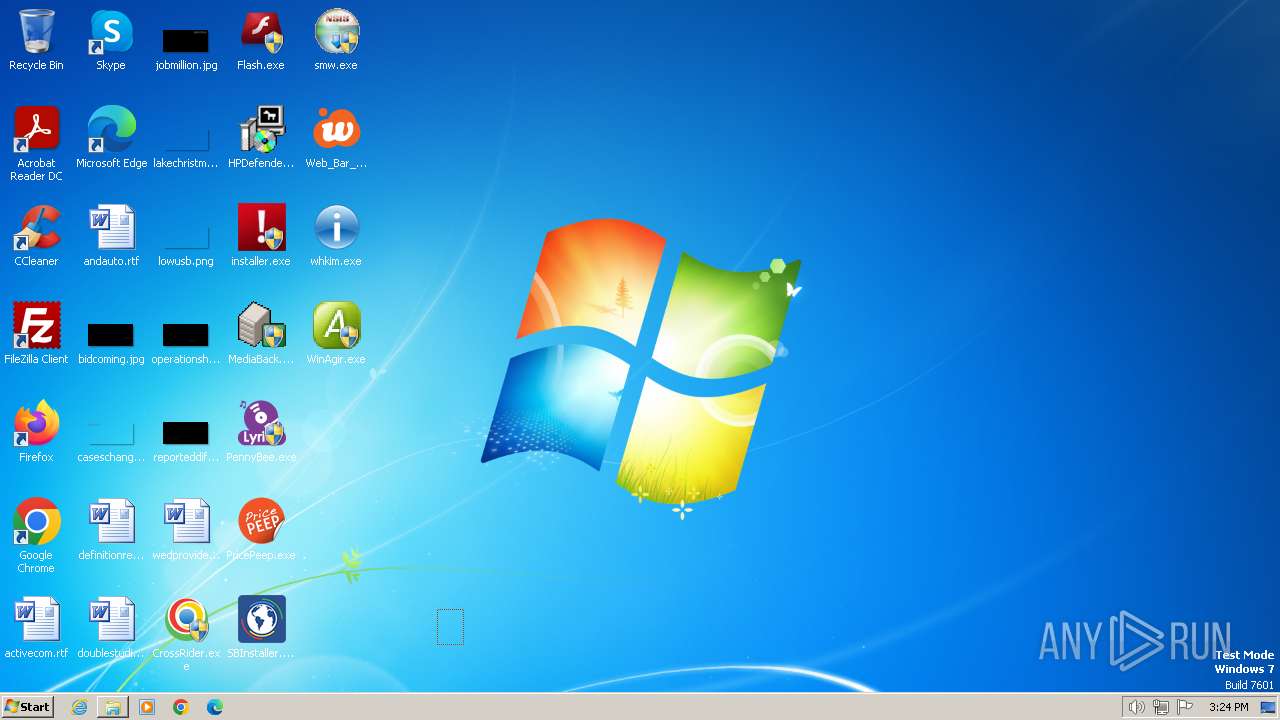Open the volume control in tray

(1136, 707)
